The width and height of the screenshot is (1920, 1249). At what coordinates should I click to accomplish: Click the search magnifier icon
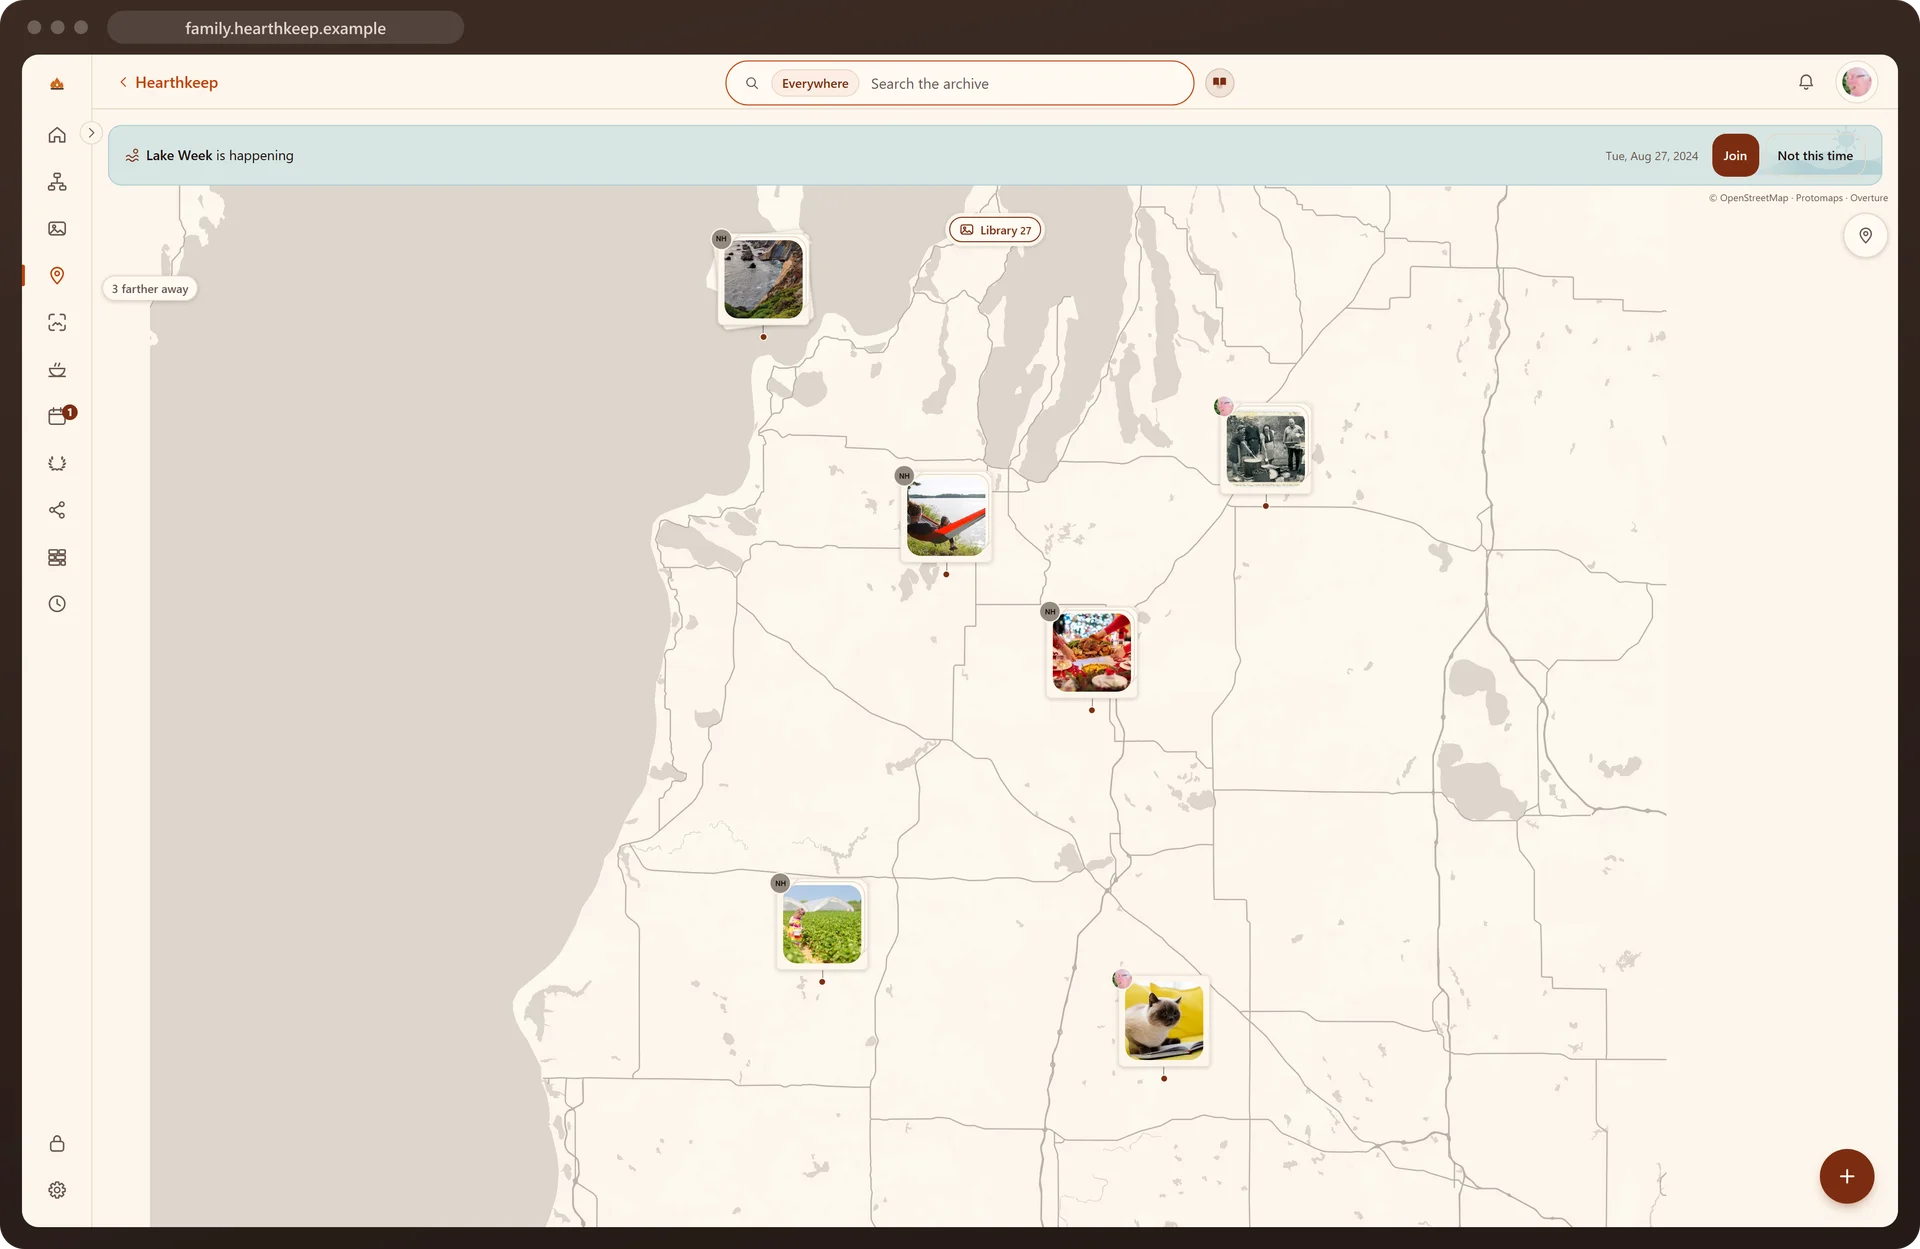752,84
